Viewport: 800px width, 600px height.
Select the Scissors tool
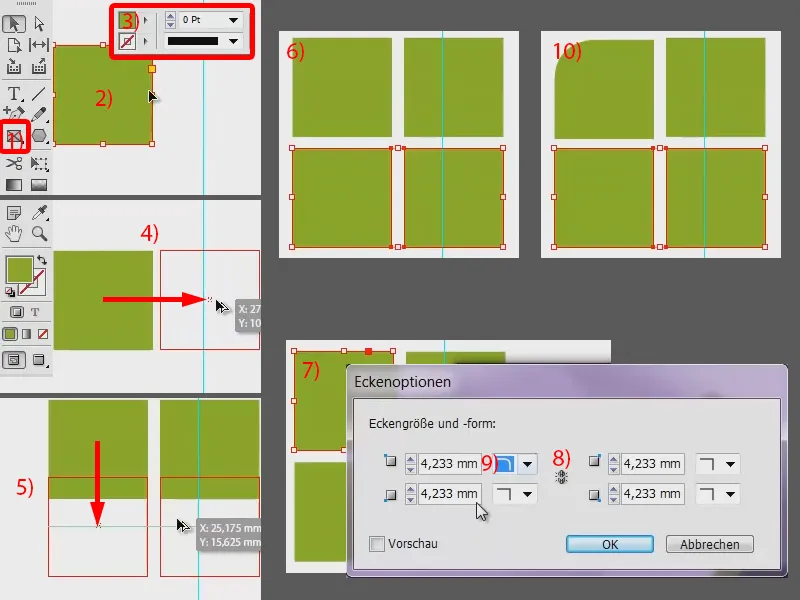tap(14, 163)
